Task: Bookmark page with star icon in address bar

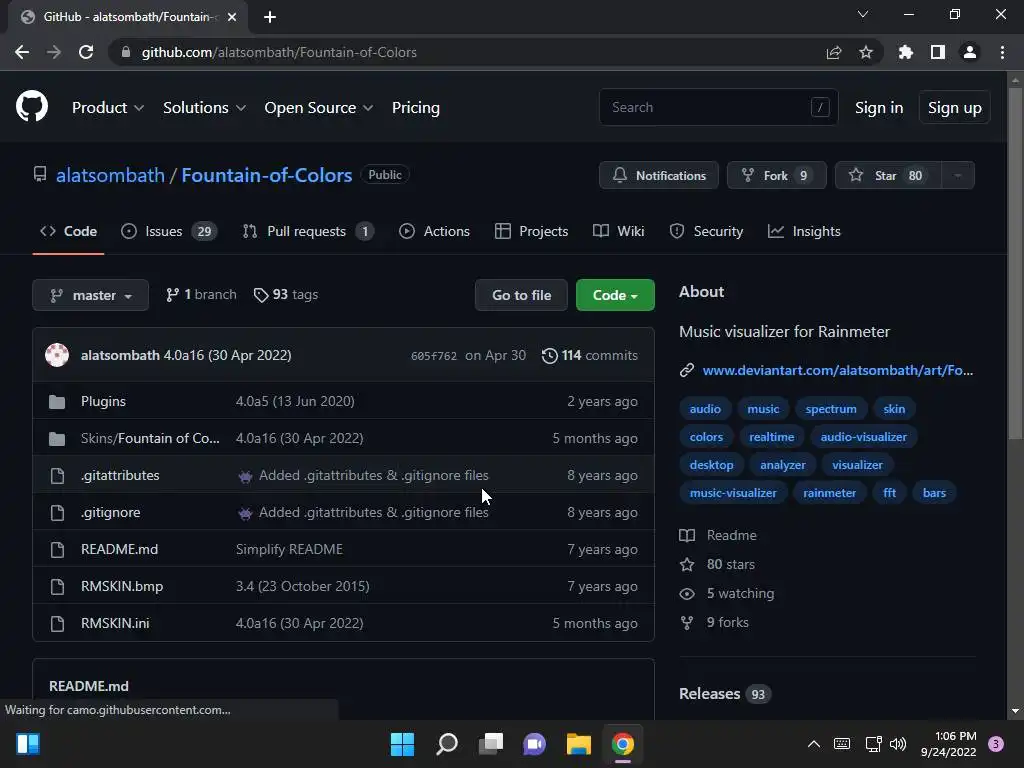Action: click(x=866, y=52)
